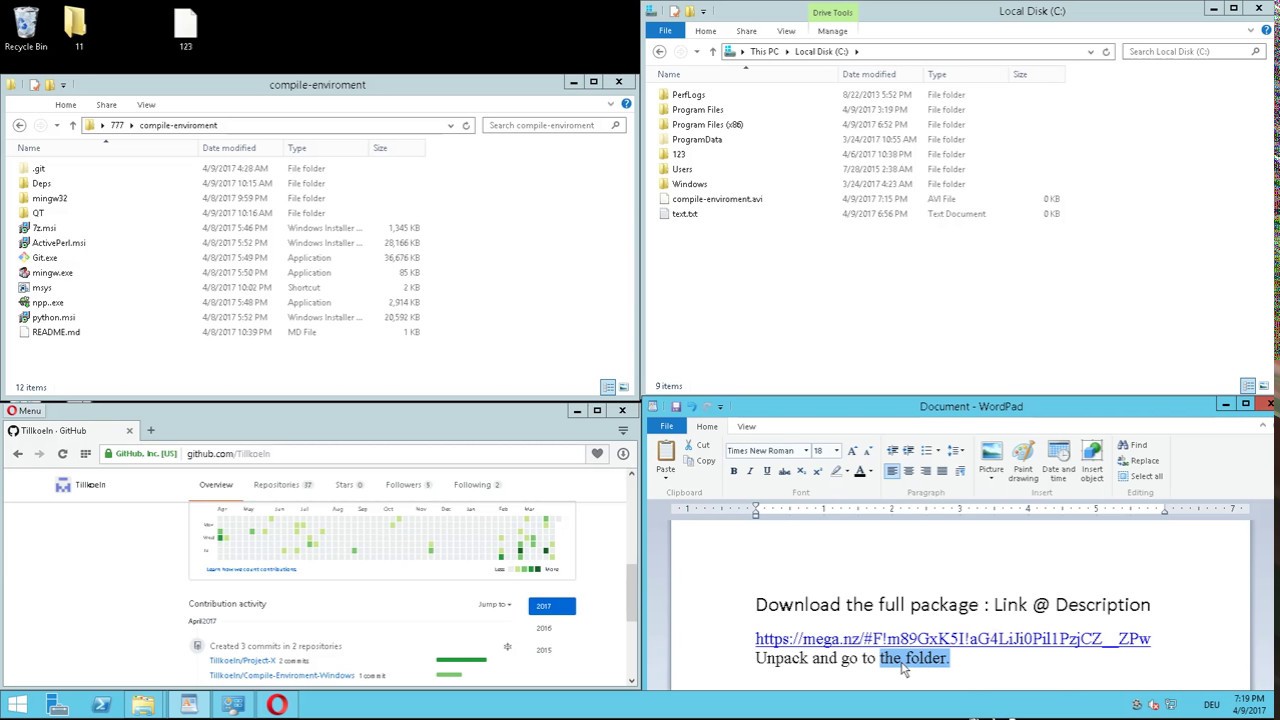Expand the Jump to dropdown on GitHub
This screenshot has height=720, width=1280.
[x=494, y=604]
